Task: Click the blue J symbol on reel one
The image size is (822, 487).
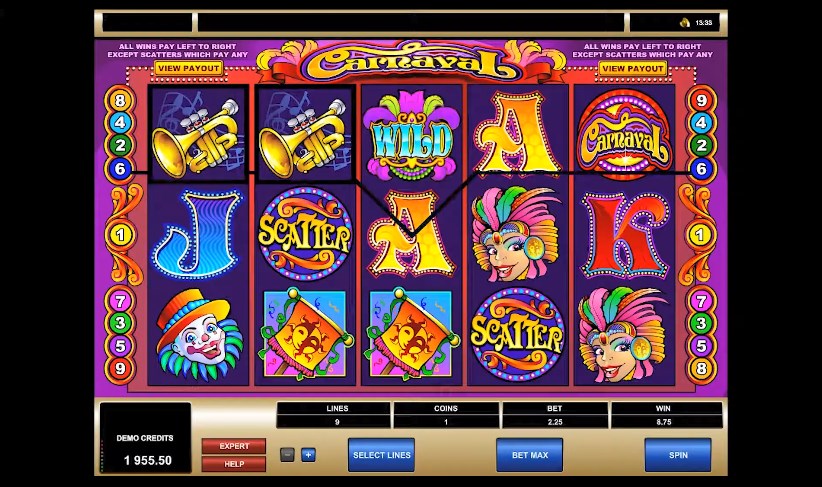Action: [x=198, y=234]
